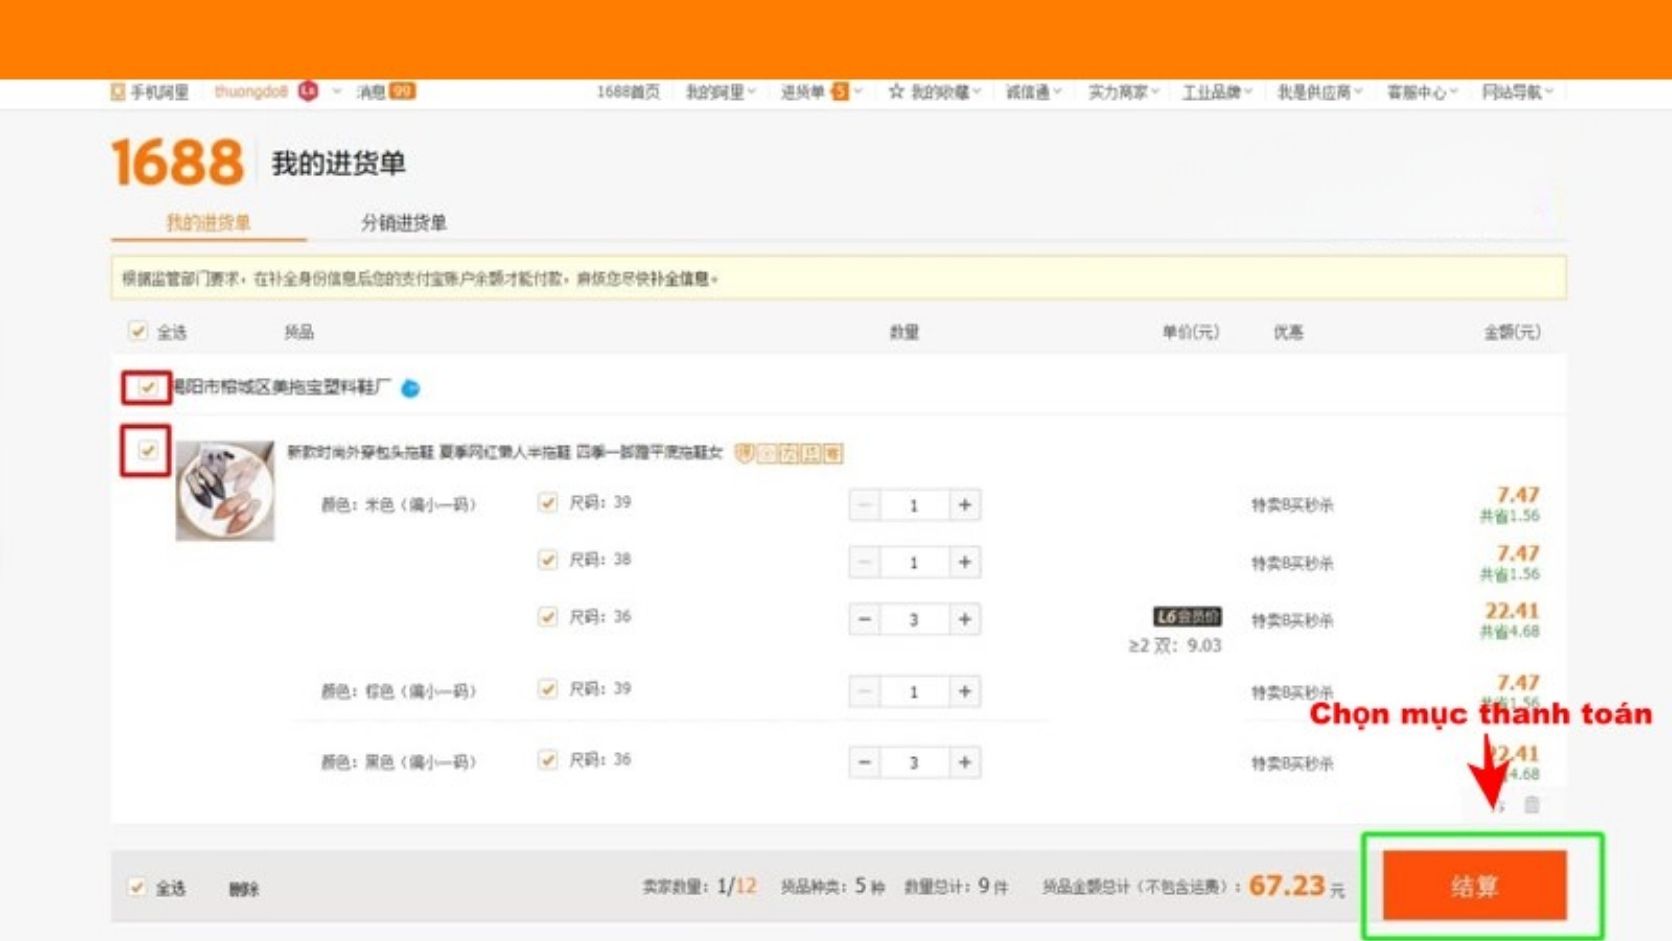The width and height of the screenshot is (1672, 941).
Task: Click the orange 结算 checkout button
Action: point(1474,885)
